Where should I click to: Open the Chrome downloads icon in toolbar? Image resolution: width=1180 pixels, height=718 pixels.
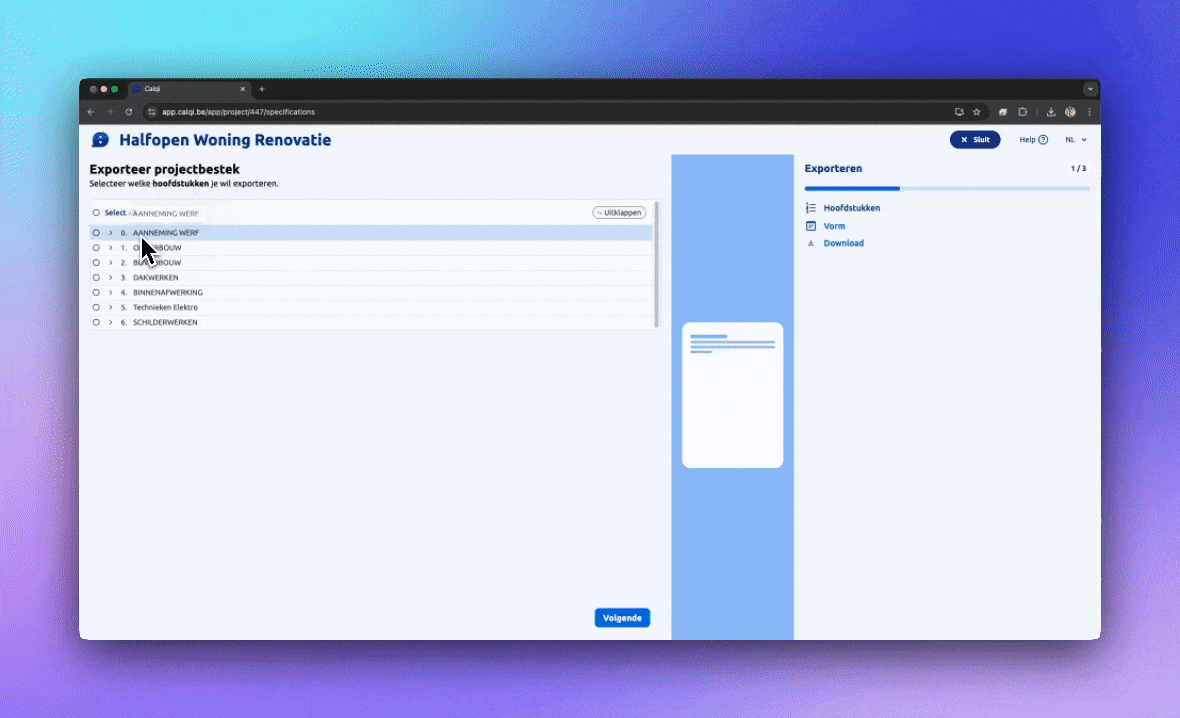click(x=1051, y=112)
